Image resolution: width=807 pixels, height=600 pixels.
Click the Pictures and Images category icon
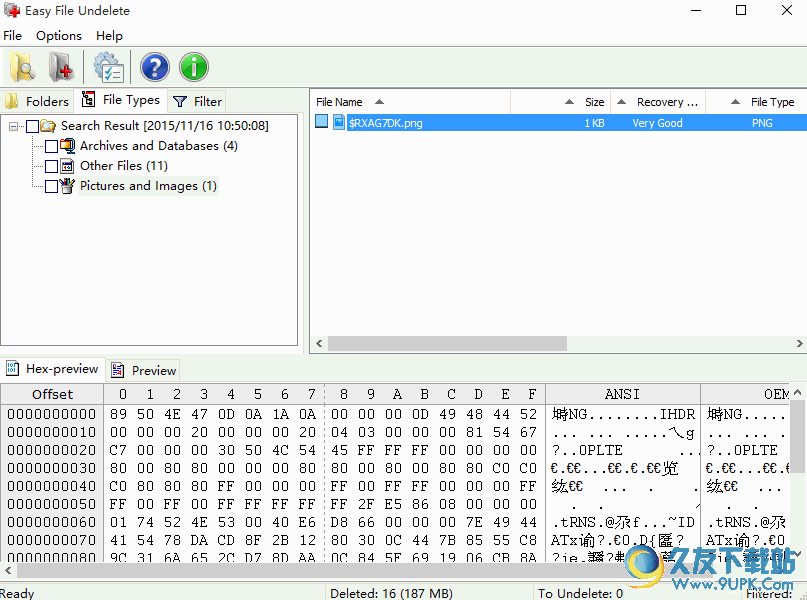tap(67, 186)
